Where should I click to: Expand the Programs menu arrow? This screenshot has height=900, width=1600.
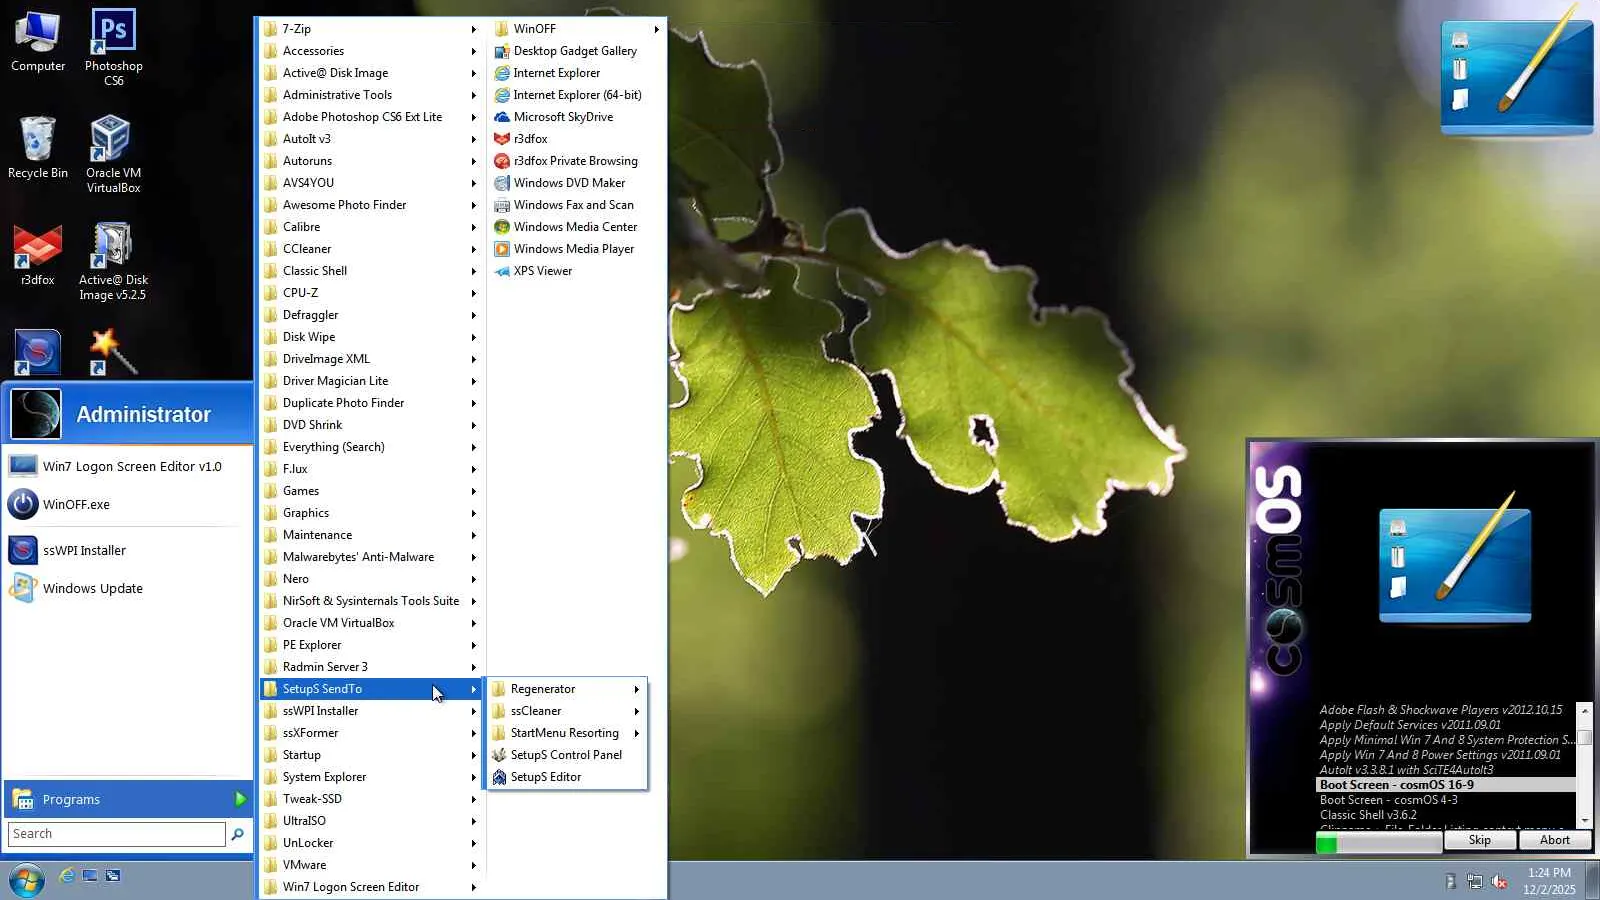click(240, 799)
